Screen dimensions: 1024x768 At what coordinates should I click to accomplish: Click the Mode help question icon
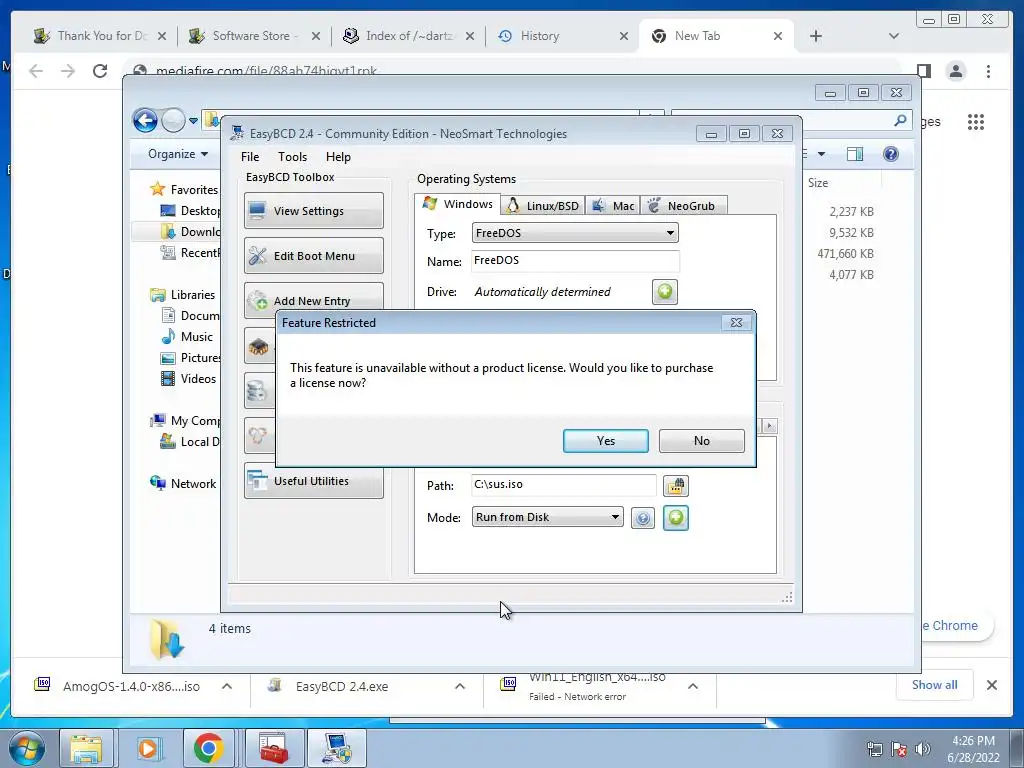[x=643, y=519]
